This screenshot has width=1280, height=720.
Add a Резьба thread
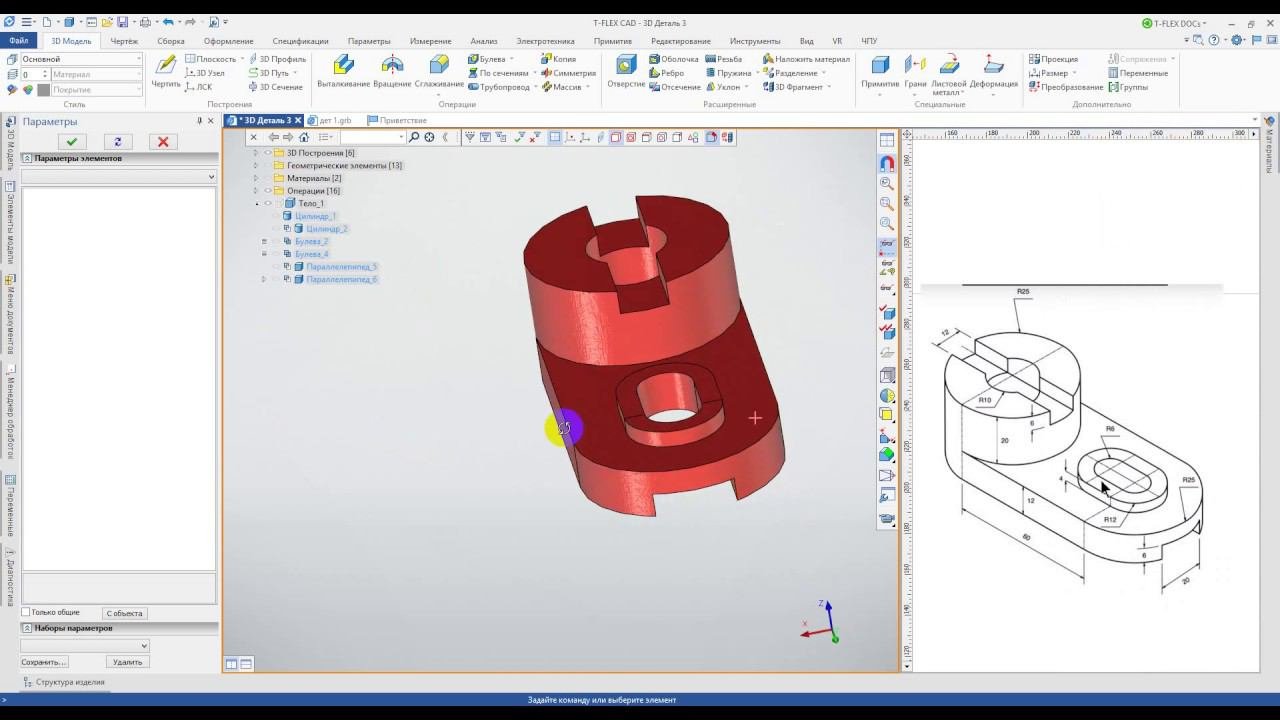722,59
